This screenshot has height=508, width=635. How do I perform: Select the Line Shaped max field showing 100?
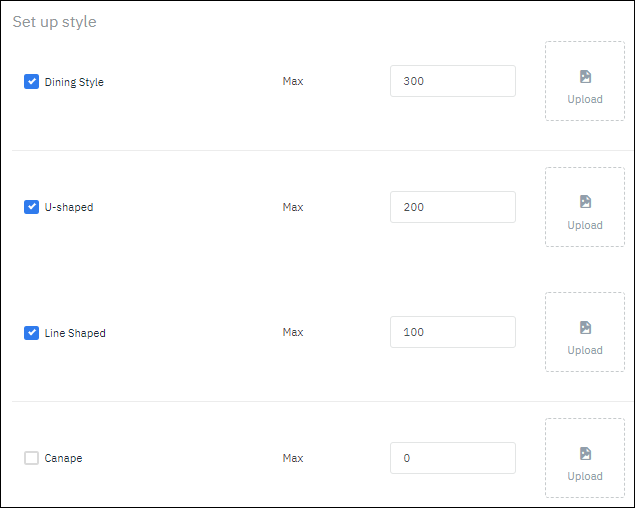(x=452, y=332)
